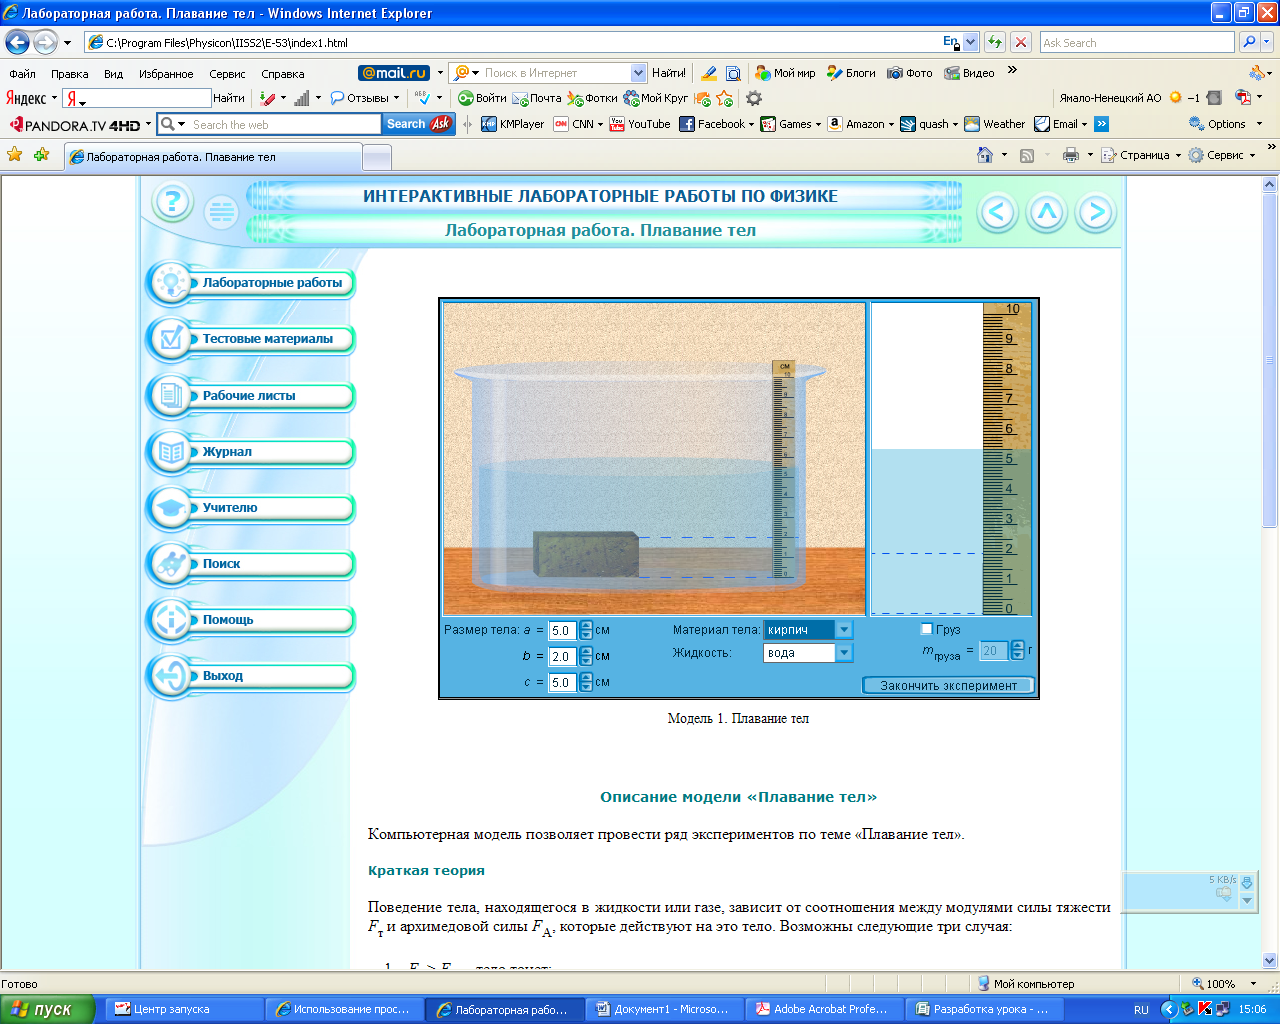
Task: Adjust the груза mass stepper
Action: point(1018,651)
